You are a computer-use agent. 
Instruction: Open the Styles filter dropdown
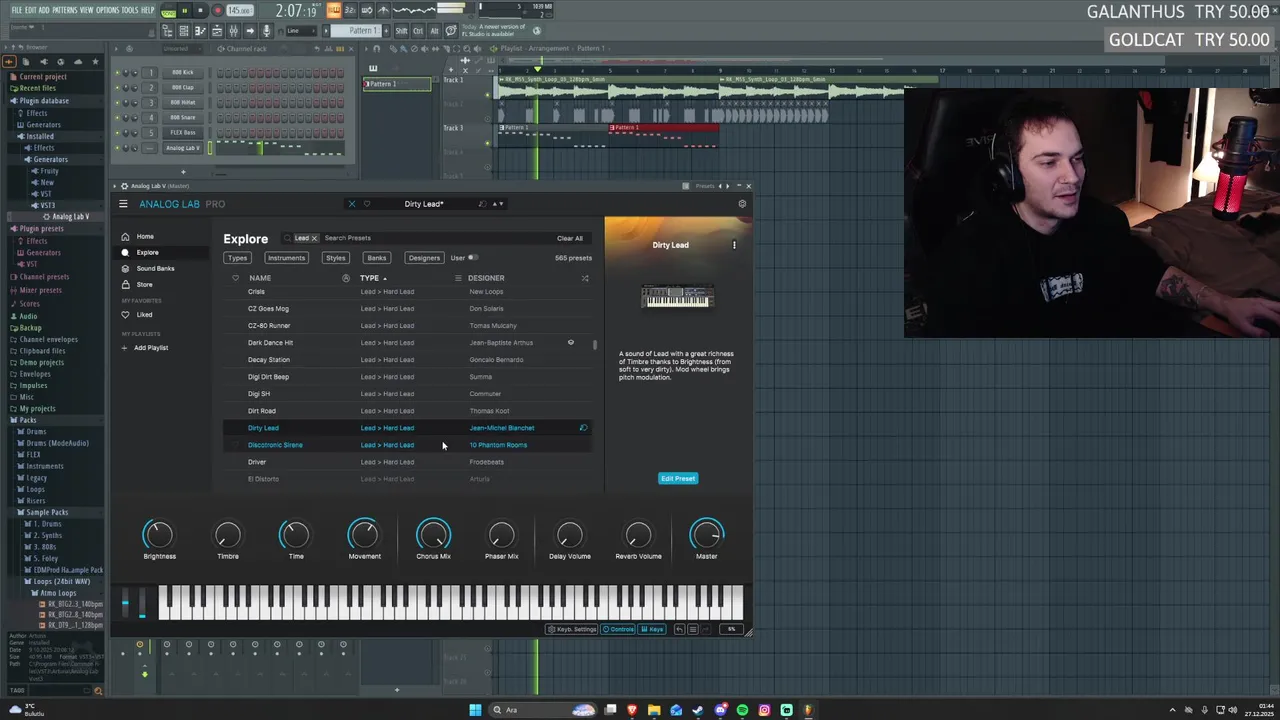click(335, 258)
